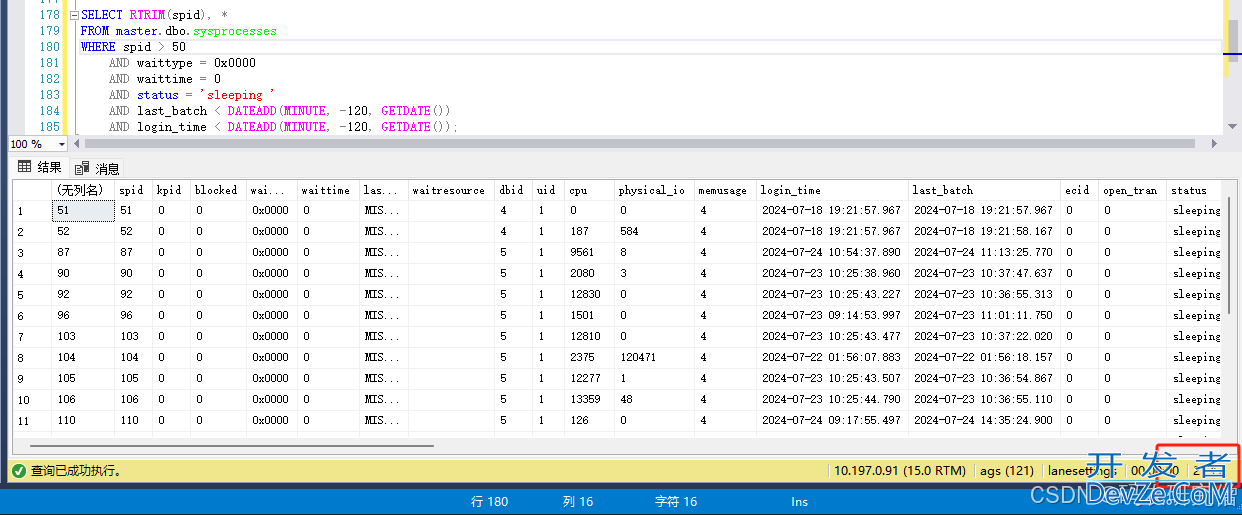Click physical_io cell value 120471

[x=654, y=357]
